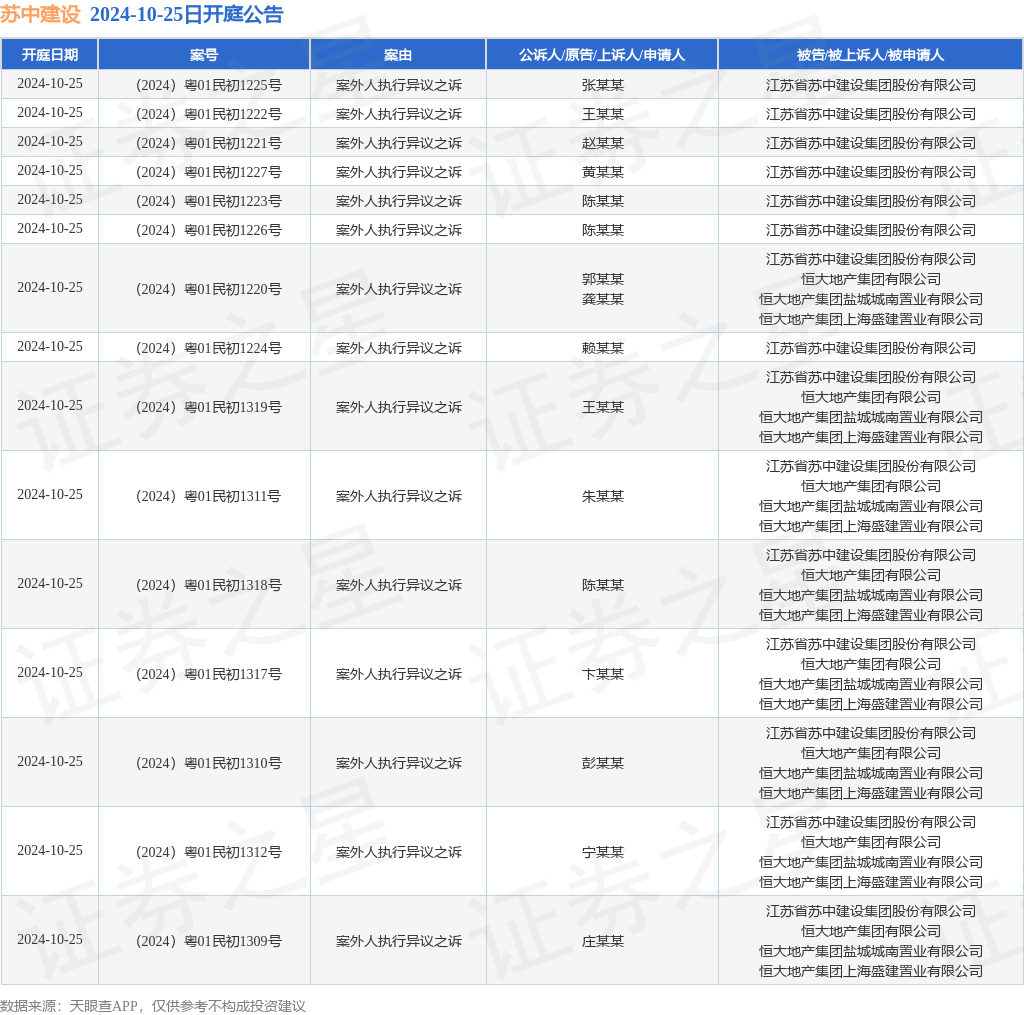Click 江苏省苏中建设集团股份有限公司 in the 赵某某 row
Viewport: 1024px width, 1015px height.
pos(871,143)
